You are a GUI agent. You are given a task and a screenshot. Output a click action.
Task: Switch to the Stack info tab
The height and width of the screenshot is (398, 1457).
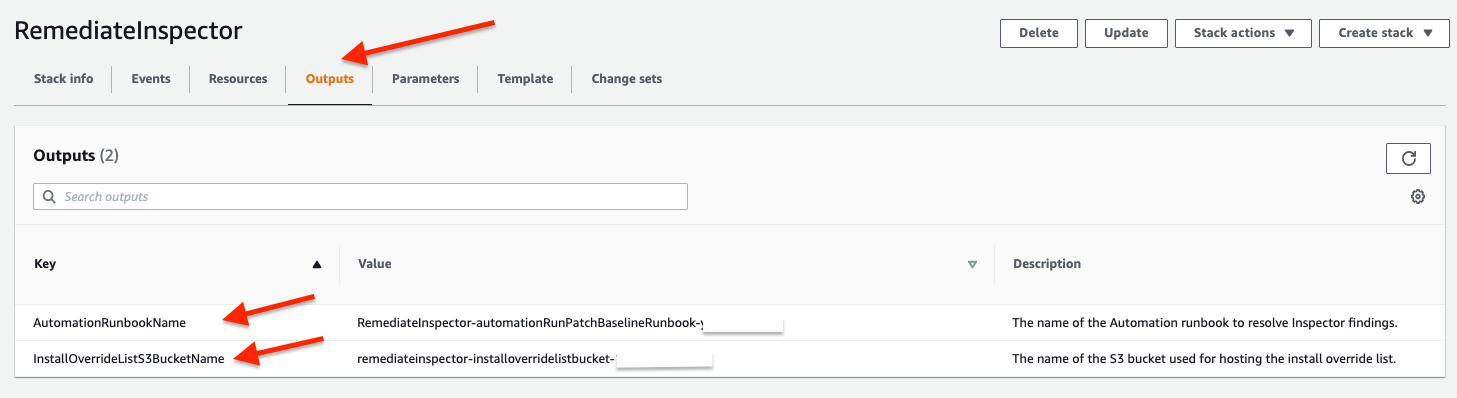point(63,79)
